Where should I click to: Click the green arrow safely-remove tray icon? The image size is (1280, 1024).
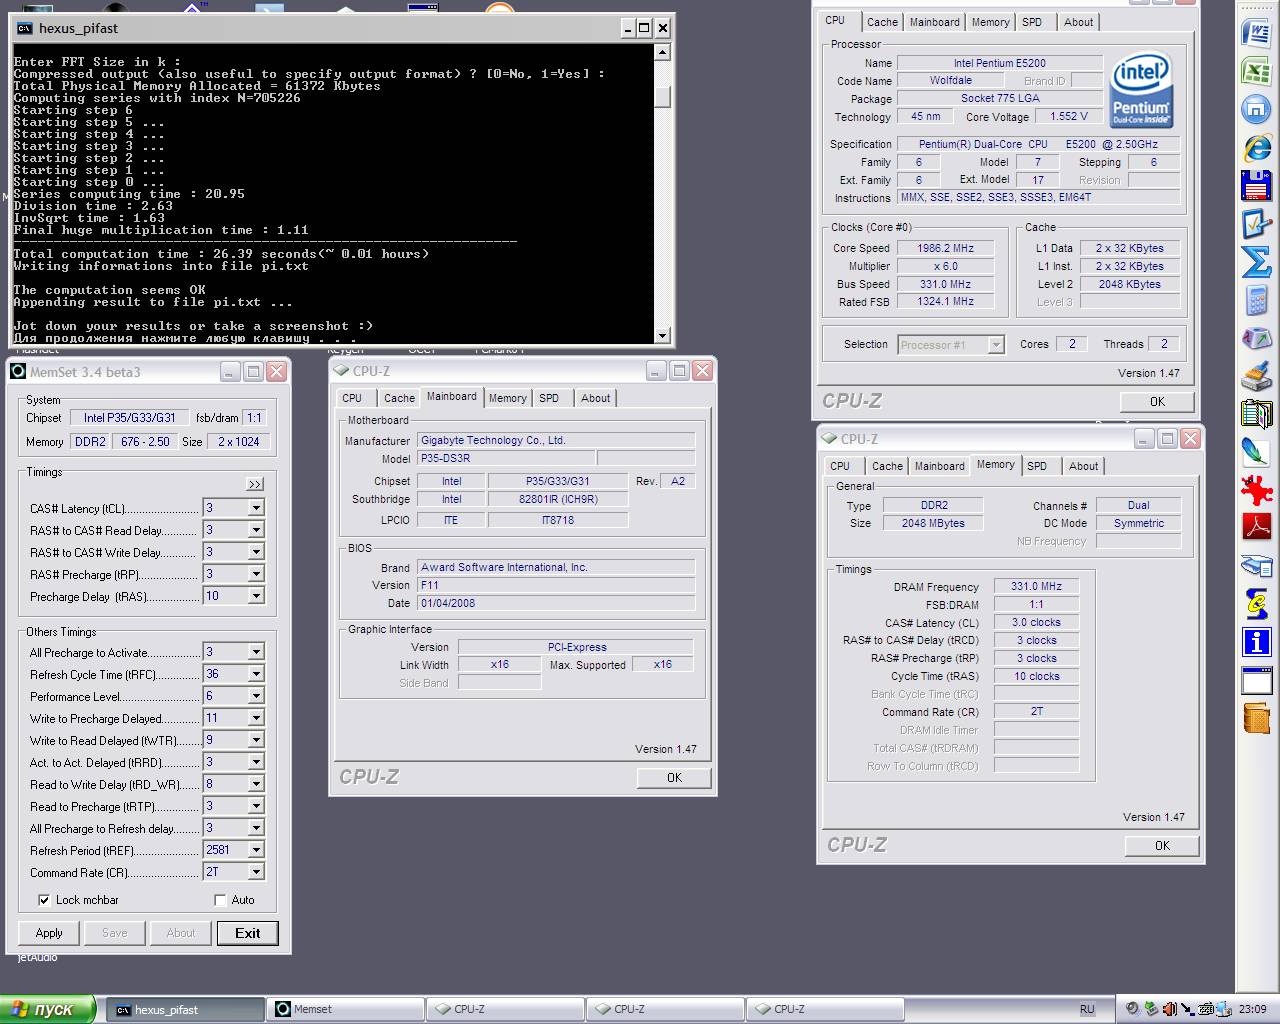coord(1150,1009)
